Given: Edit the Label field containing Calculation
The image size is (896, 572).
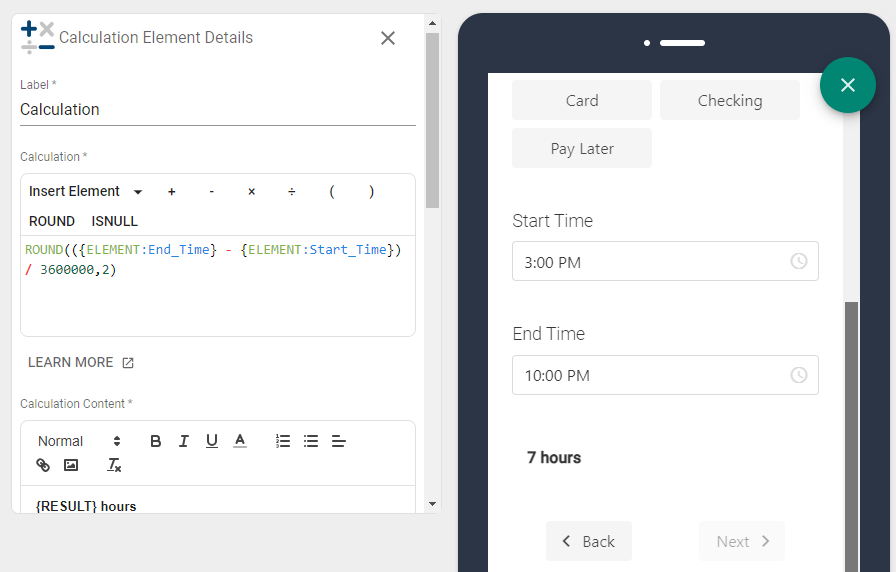Looking at the screenshot, I should point(218,109).
